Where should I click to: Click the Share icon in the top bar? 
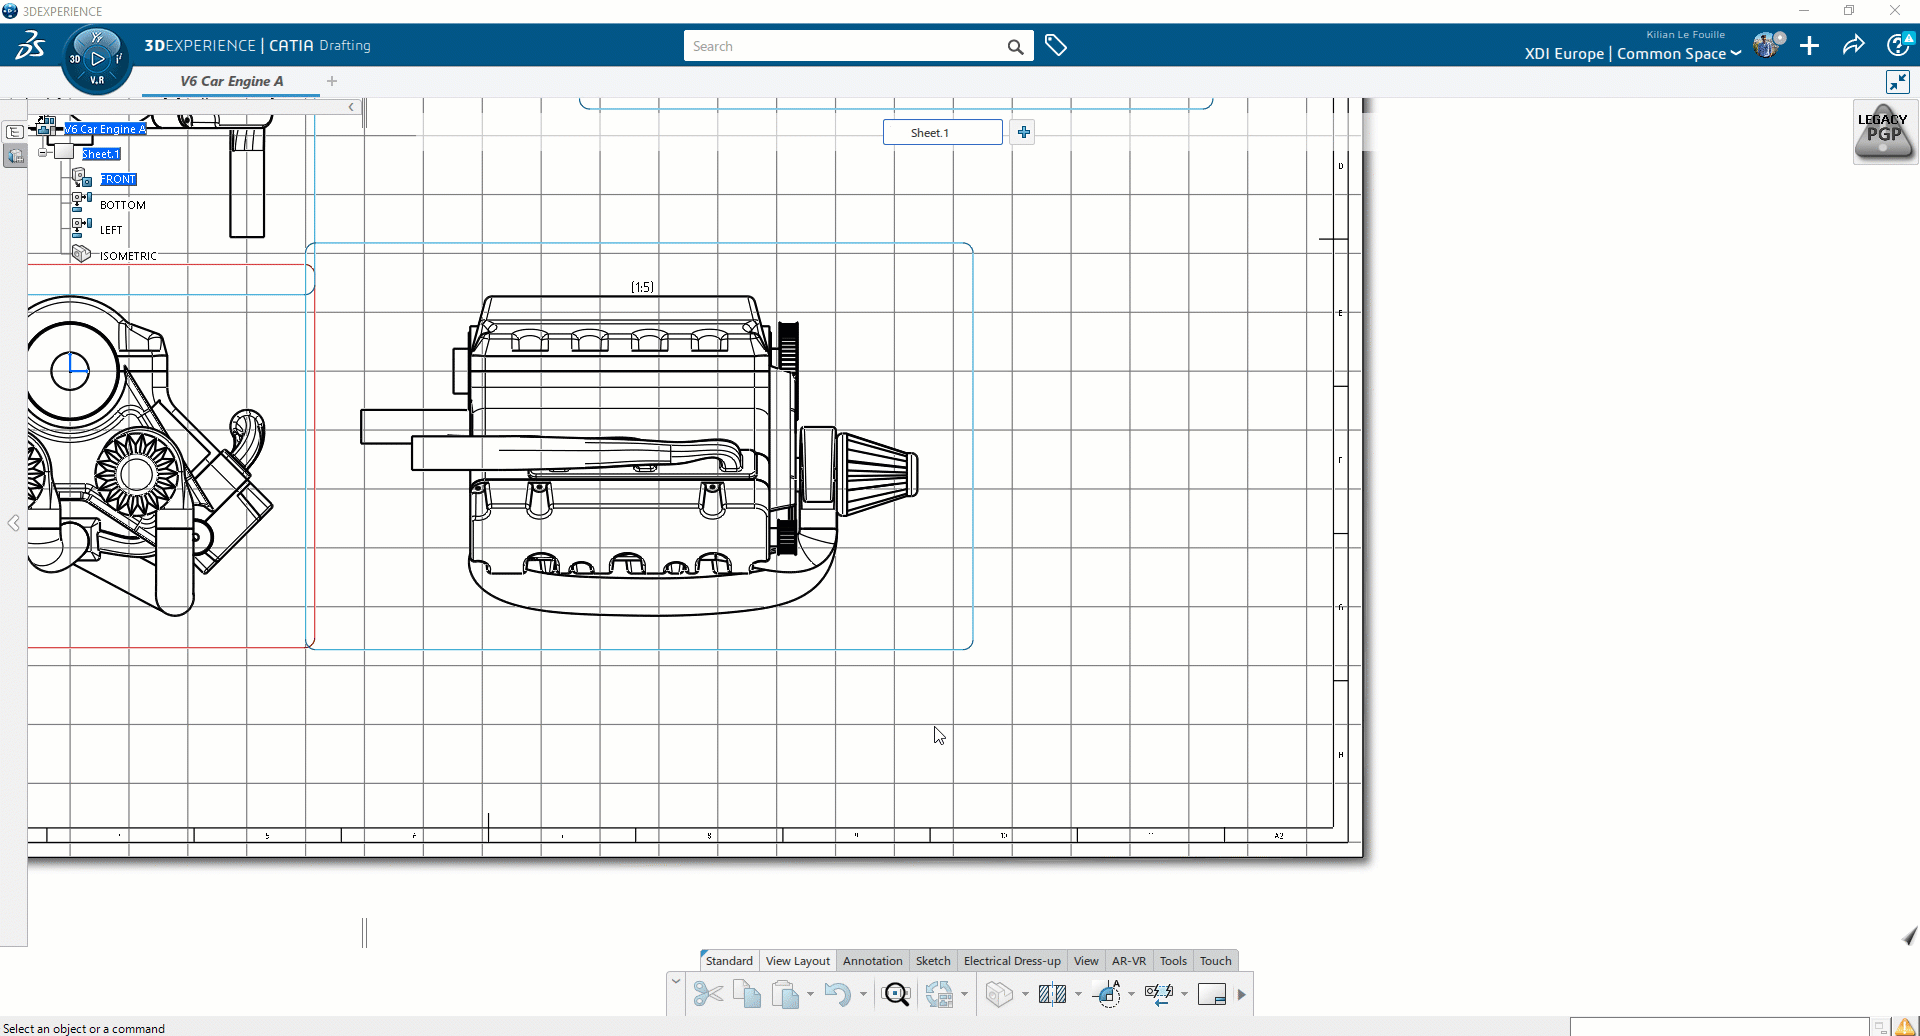[1853, 45]
